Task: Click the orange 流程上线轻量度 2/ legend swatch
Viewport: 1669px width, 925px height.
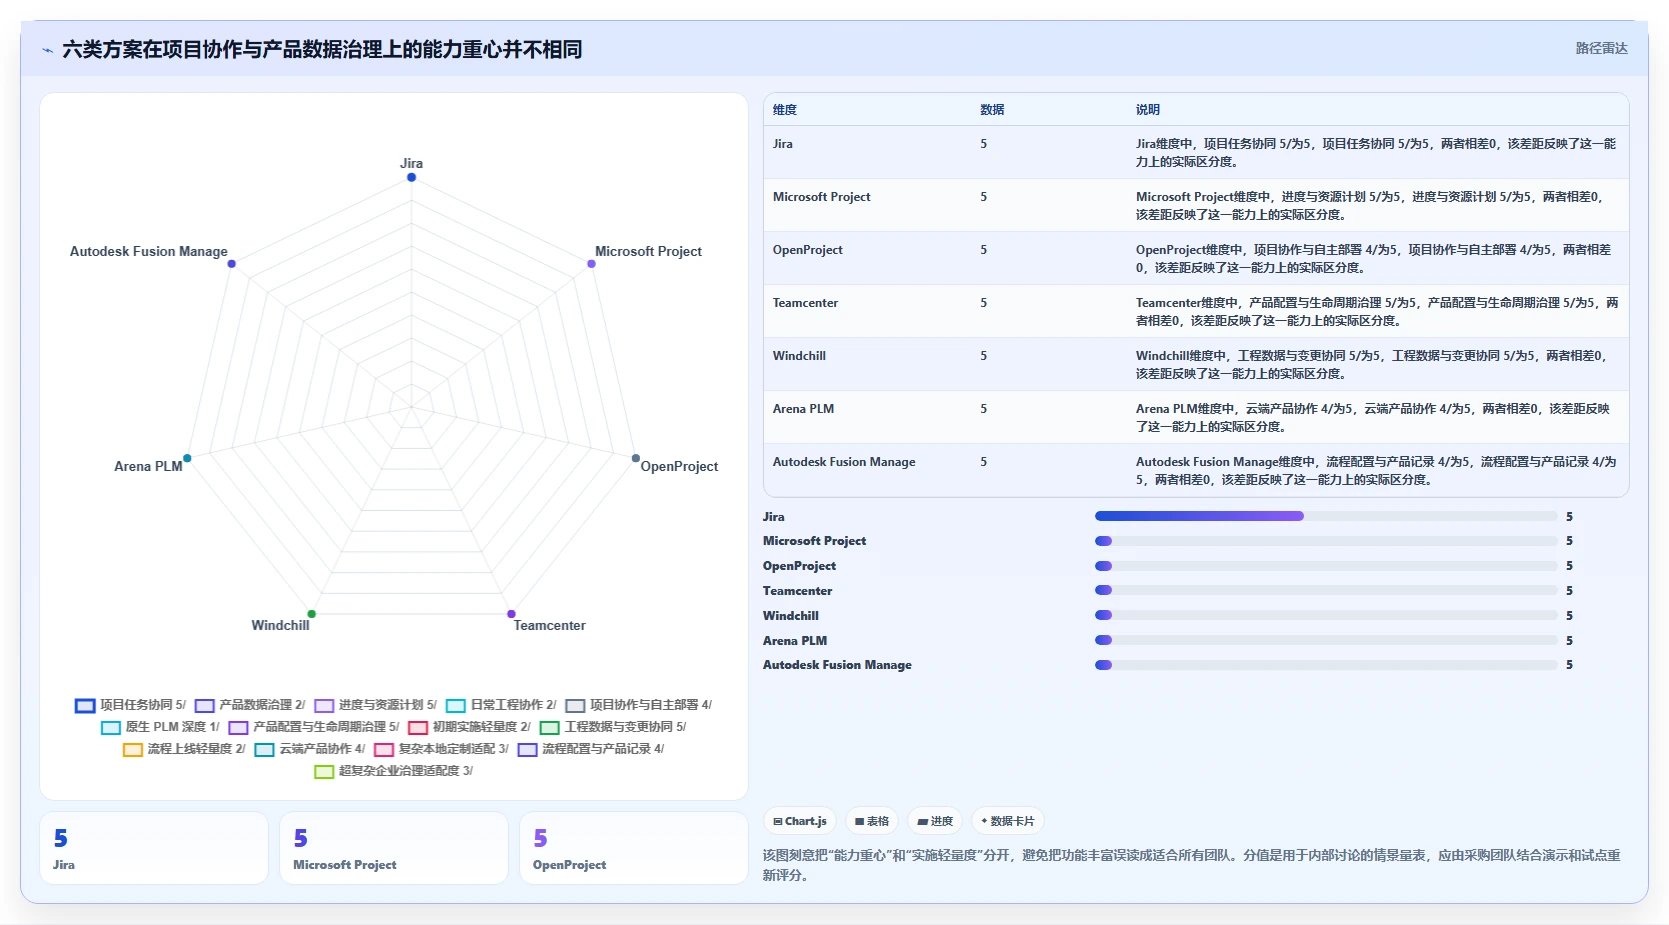Action: pyautogui.click(x=133, y=749)
